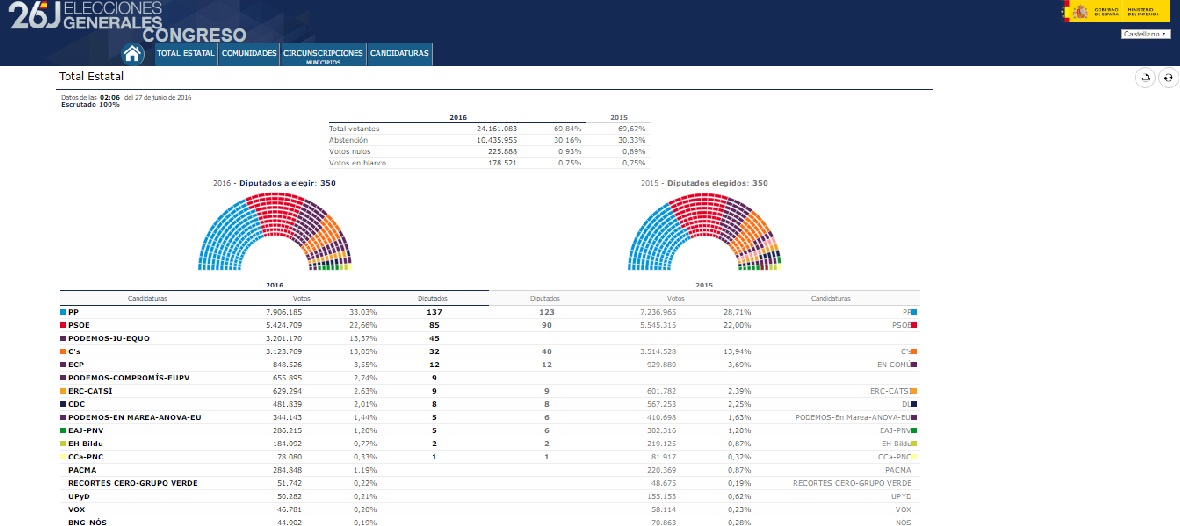Select CDC candidacy name
Viewport: 1180px width, 526px height.
[x=77, y=404]
